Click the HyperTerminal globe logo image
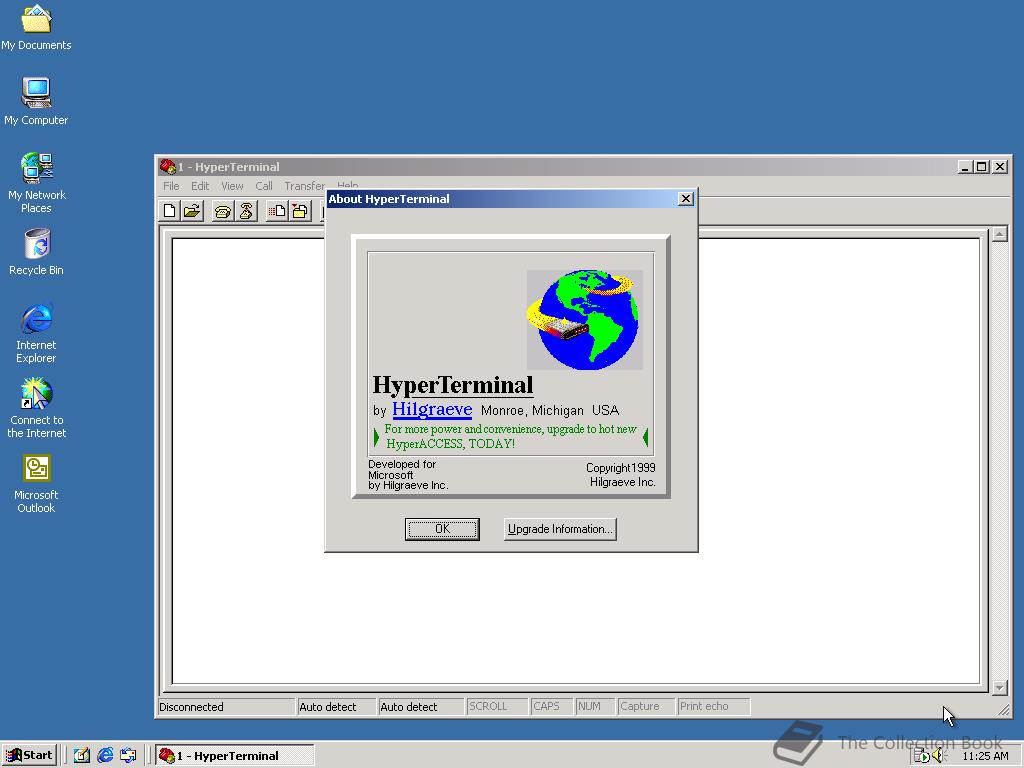Screen dimensions: 1024x768 point(584,320)
